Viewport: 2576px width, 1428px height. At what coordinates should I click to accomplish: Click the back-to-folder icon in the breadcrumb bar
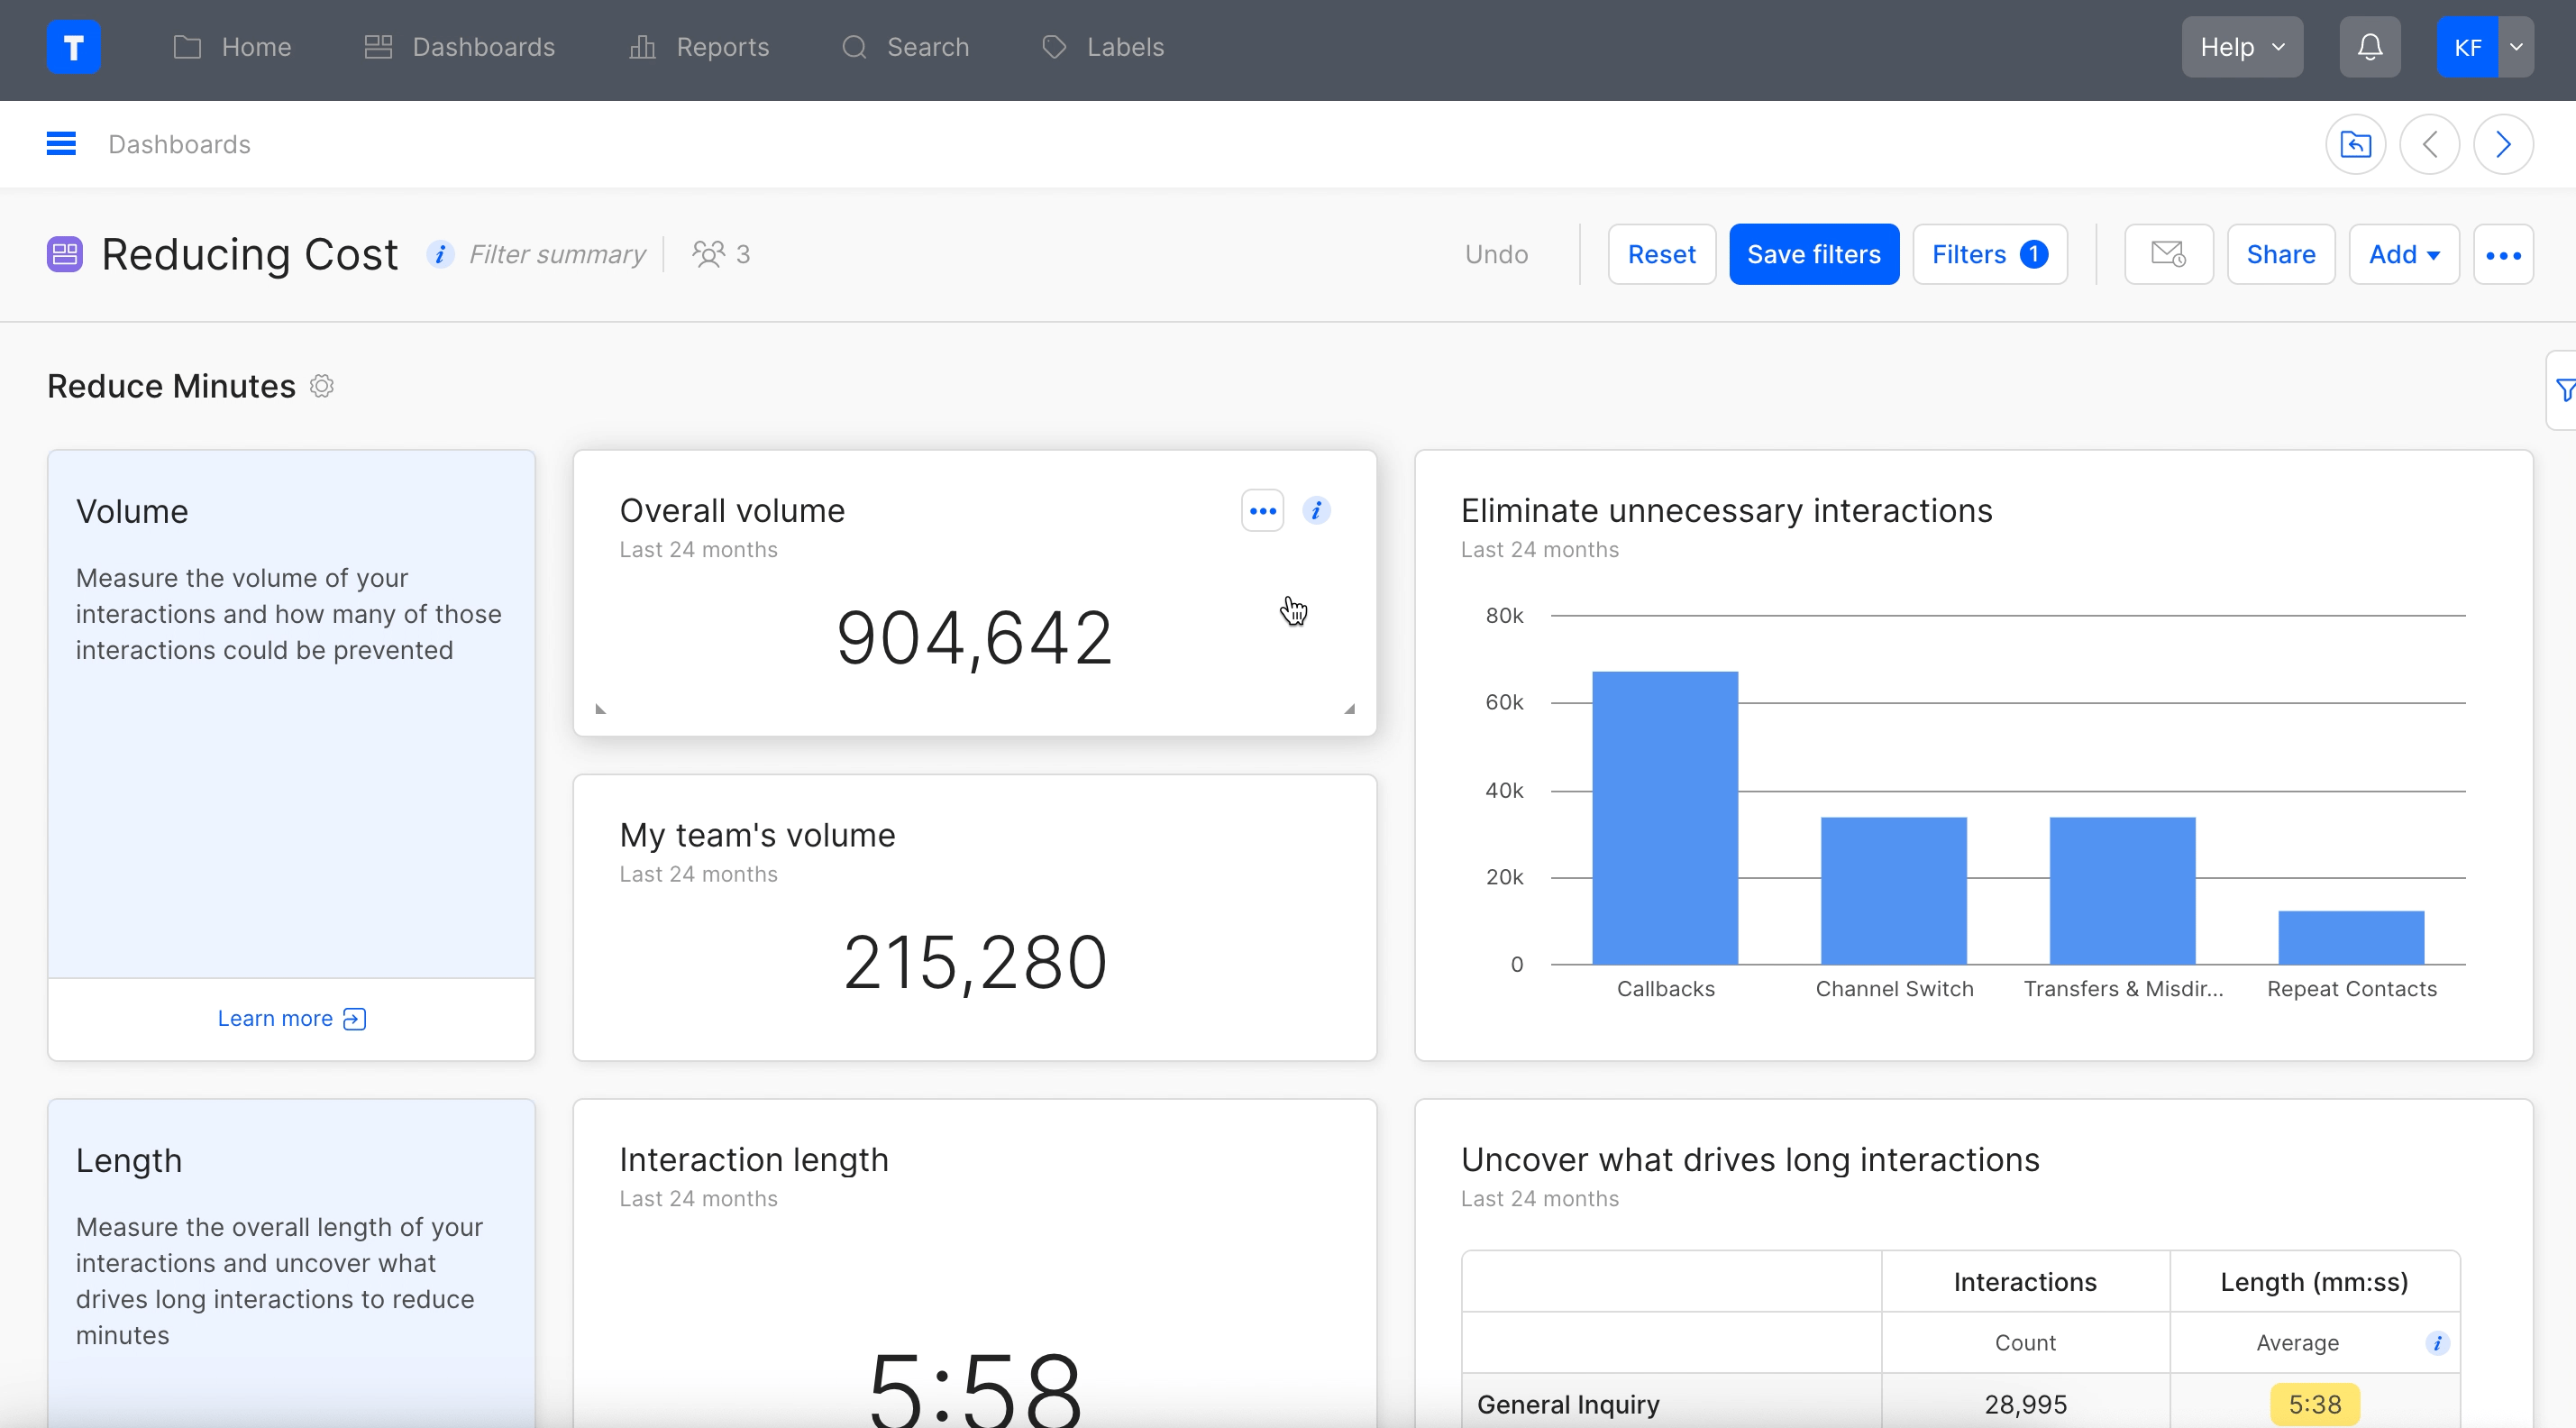tap(2355, 144)
